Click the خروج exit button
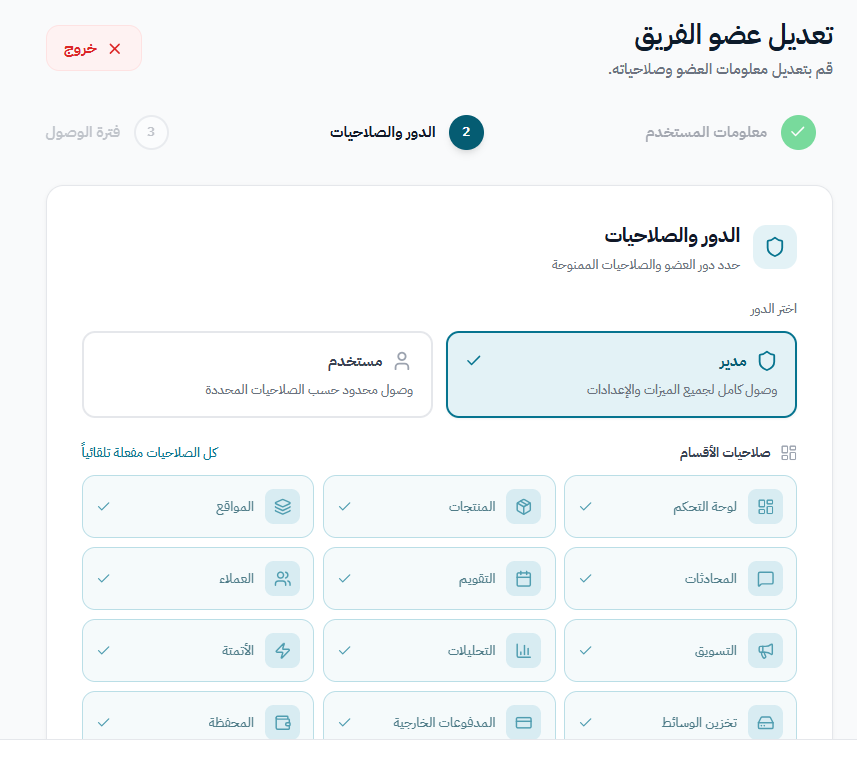857x781 pixels. [93, 48]
